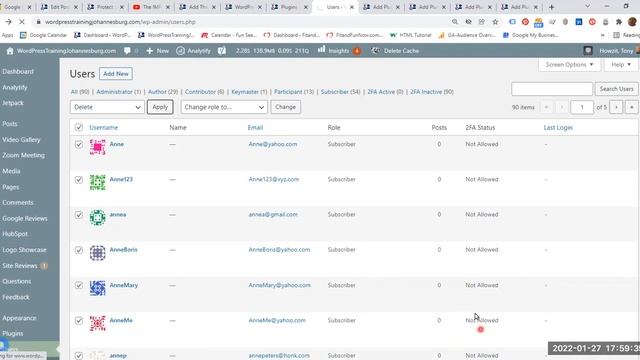This screenshot has height=360, width=640.
Task: Open the Yoast SEO admin bar icon
Action: pyautogui.click(x=222, y=51)
